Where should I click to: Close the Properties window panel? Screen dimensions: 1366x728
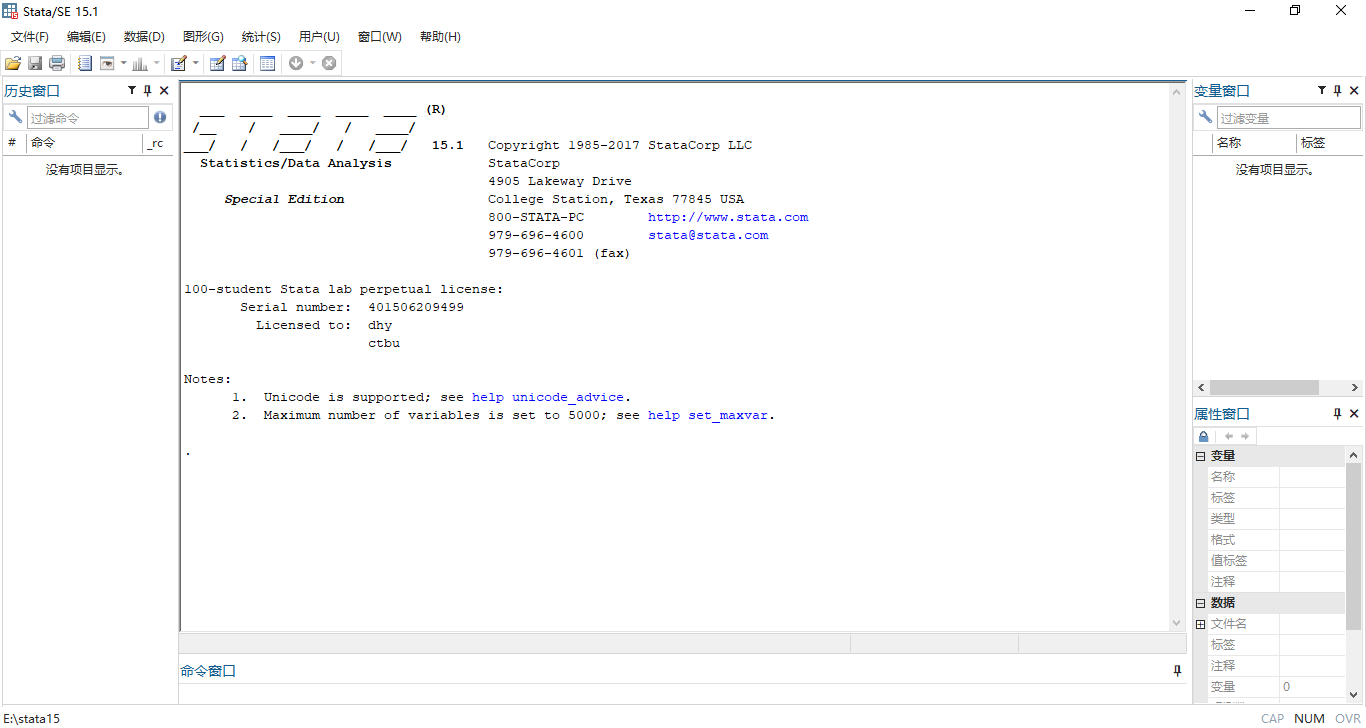(x=1354, y=413)
